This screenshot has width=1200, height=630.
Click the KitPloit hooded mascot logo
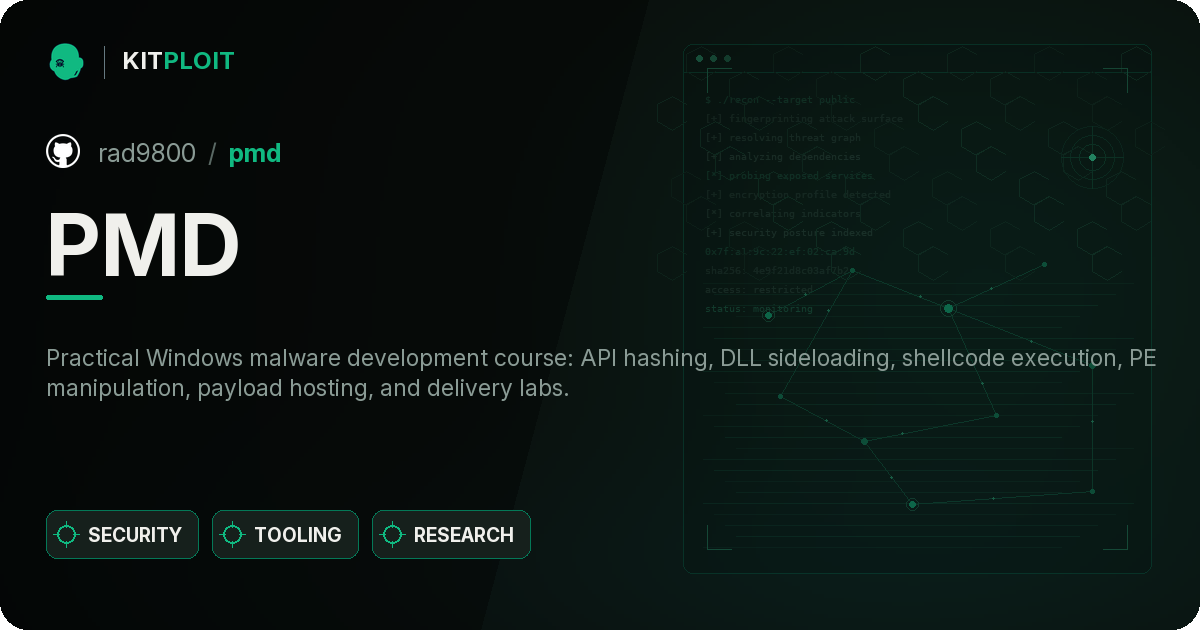click(66, 61)
